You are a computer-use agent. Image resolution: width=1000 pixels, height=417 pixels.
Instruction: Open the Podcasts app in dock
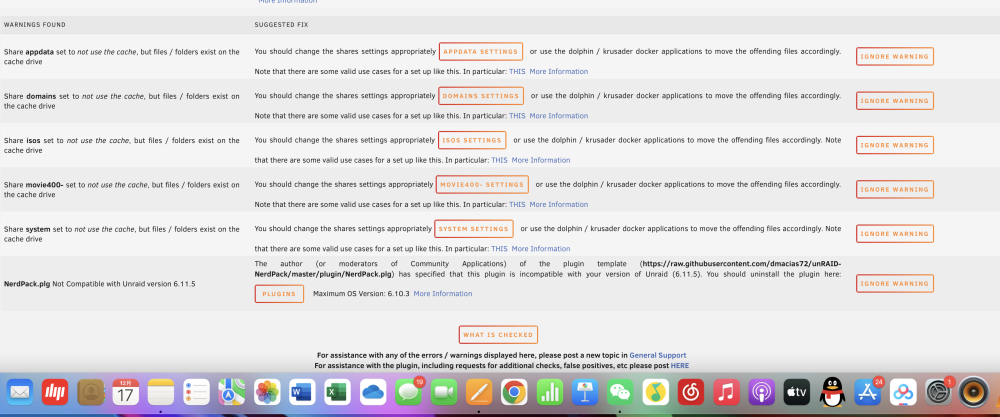click(761, 392)
